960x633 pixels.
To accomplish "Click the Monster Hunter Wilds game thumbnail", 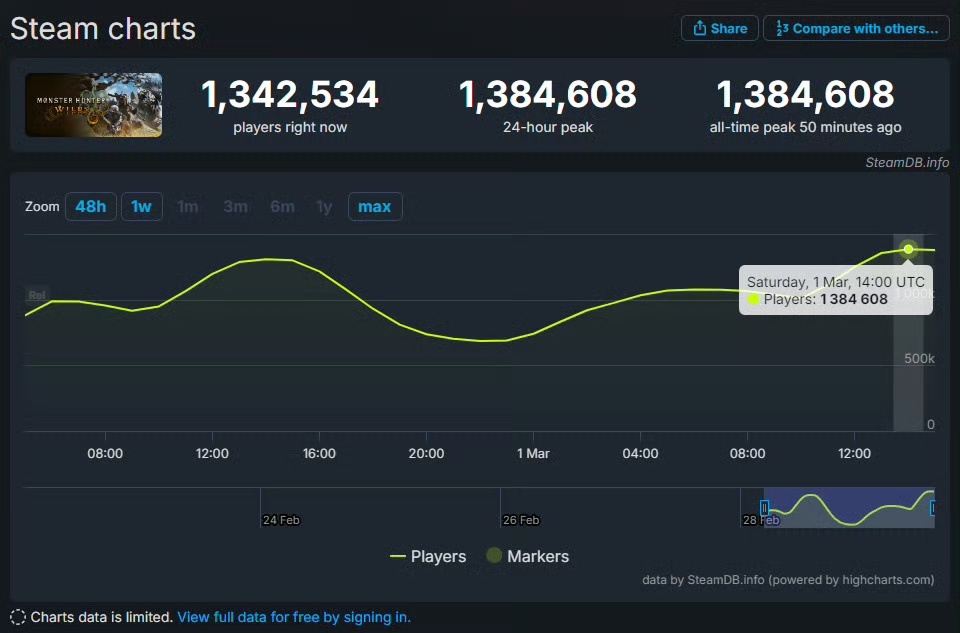I will [x=94, y=105].
